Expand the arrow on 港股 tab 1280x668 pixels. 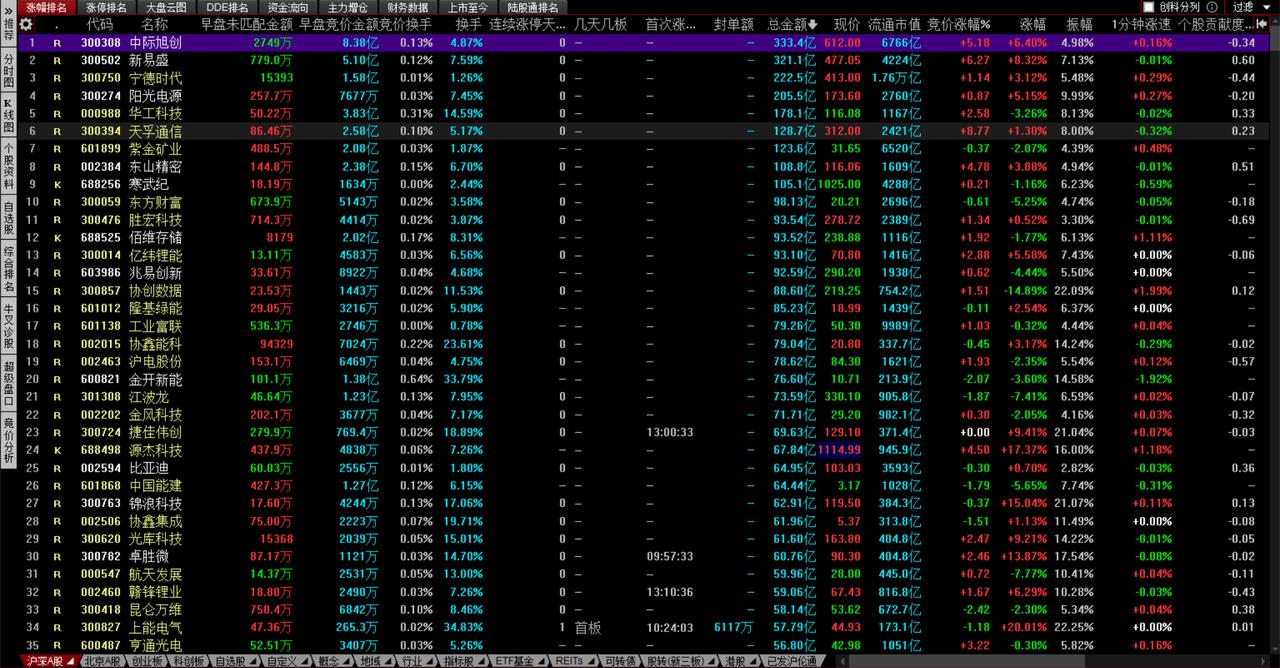coord(751,661)
